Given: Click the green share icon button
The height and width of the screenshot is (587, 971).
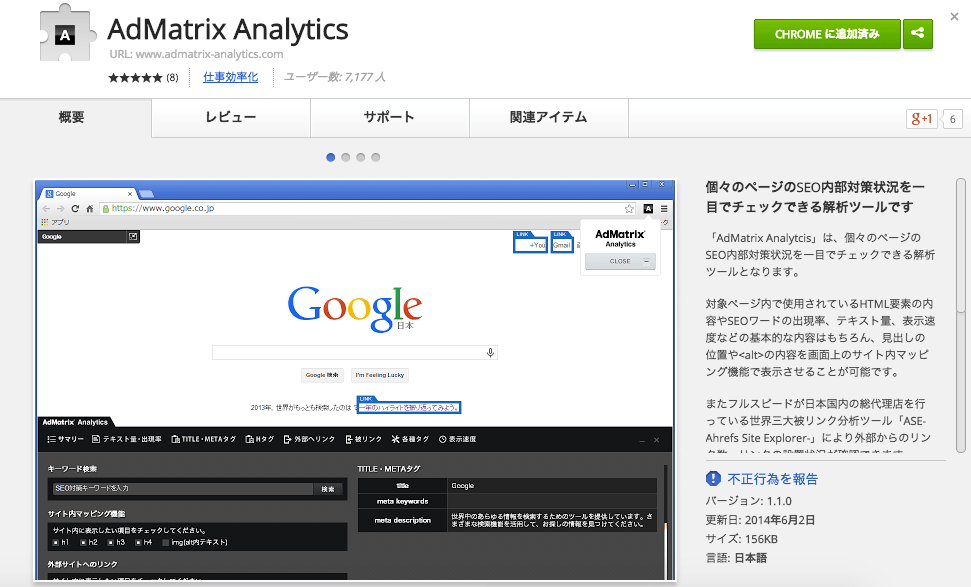Looking at the screenshot, I should [918, 33].
